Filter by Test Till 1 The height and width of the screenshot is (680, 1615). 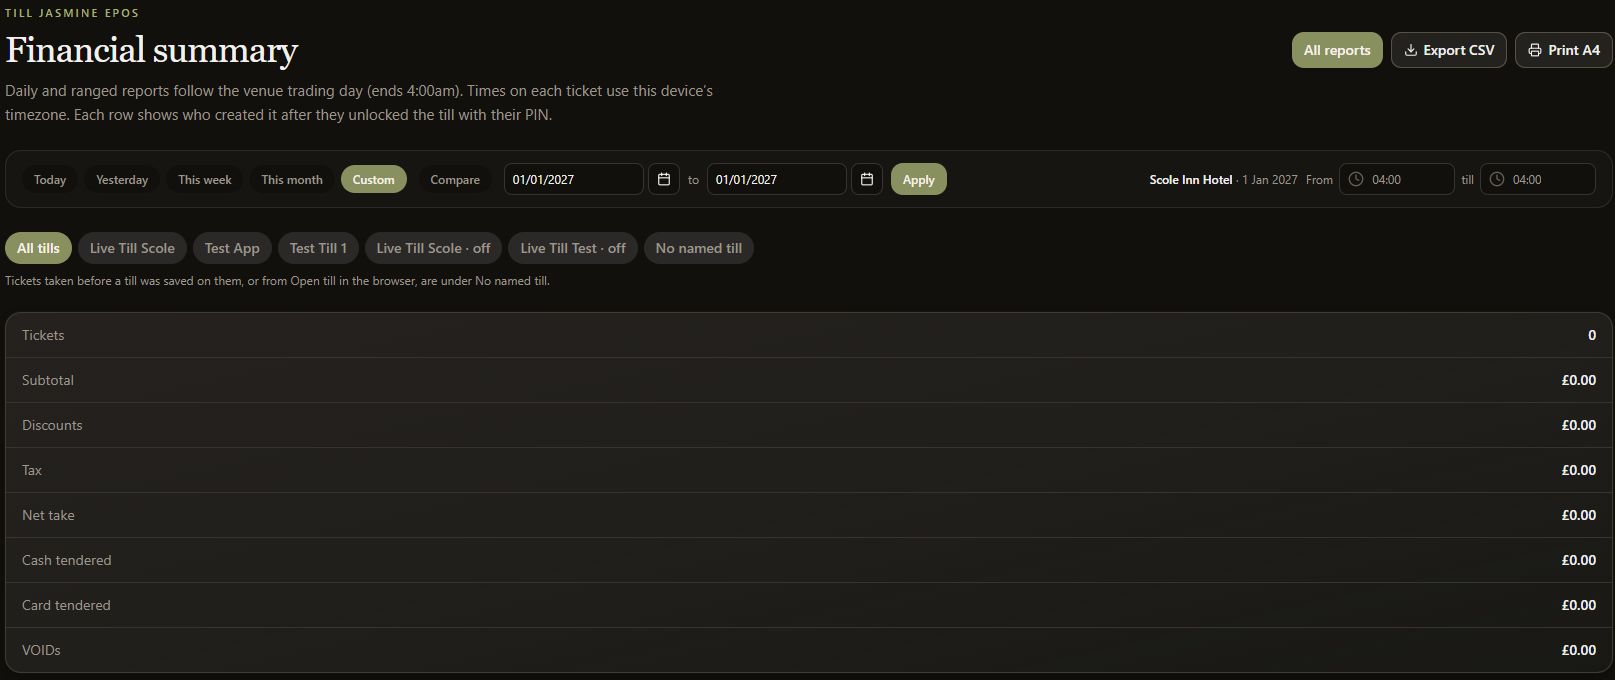(318, 248)
